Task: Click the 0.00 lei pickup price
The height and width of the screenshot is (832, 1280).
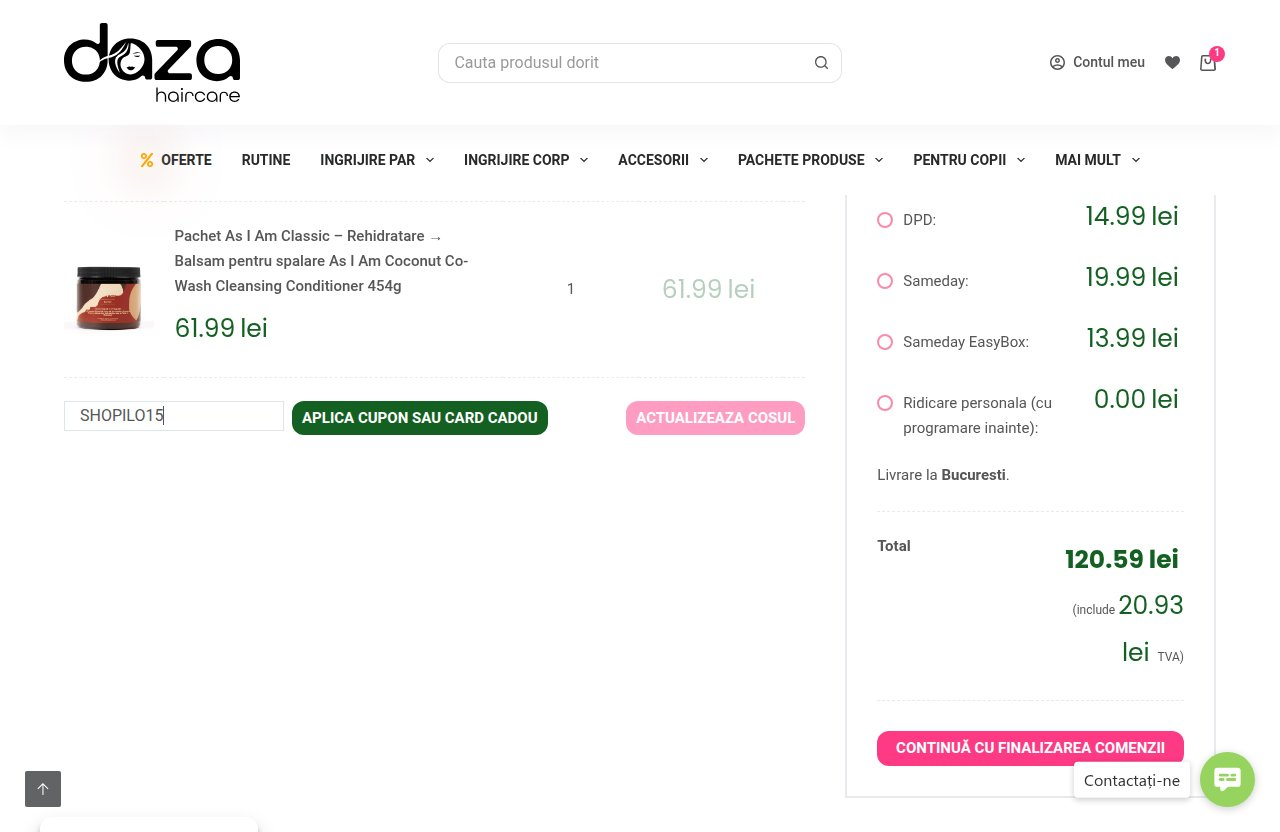Action: point(1136,399)
